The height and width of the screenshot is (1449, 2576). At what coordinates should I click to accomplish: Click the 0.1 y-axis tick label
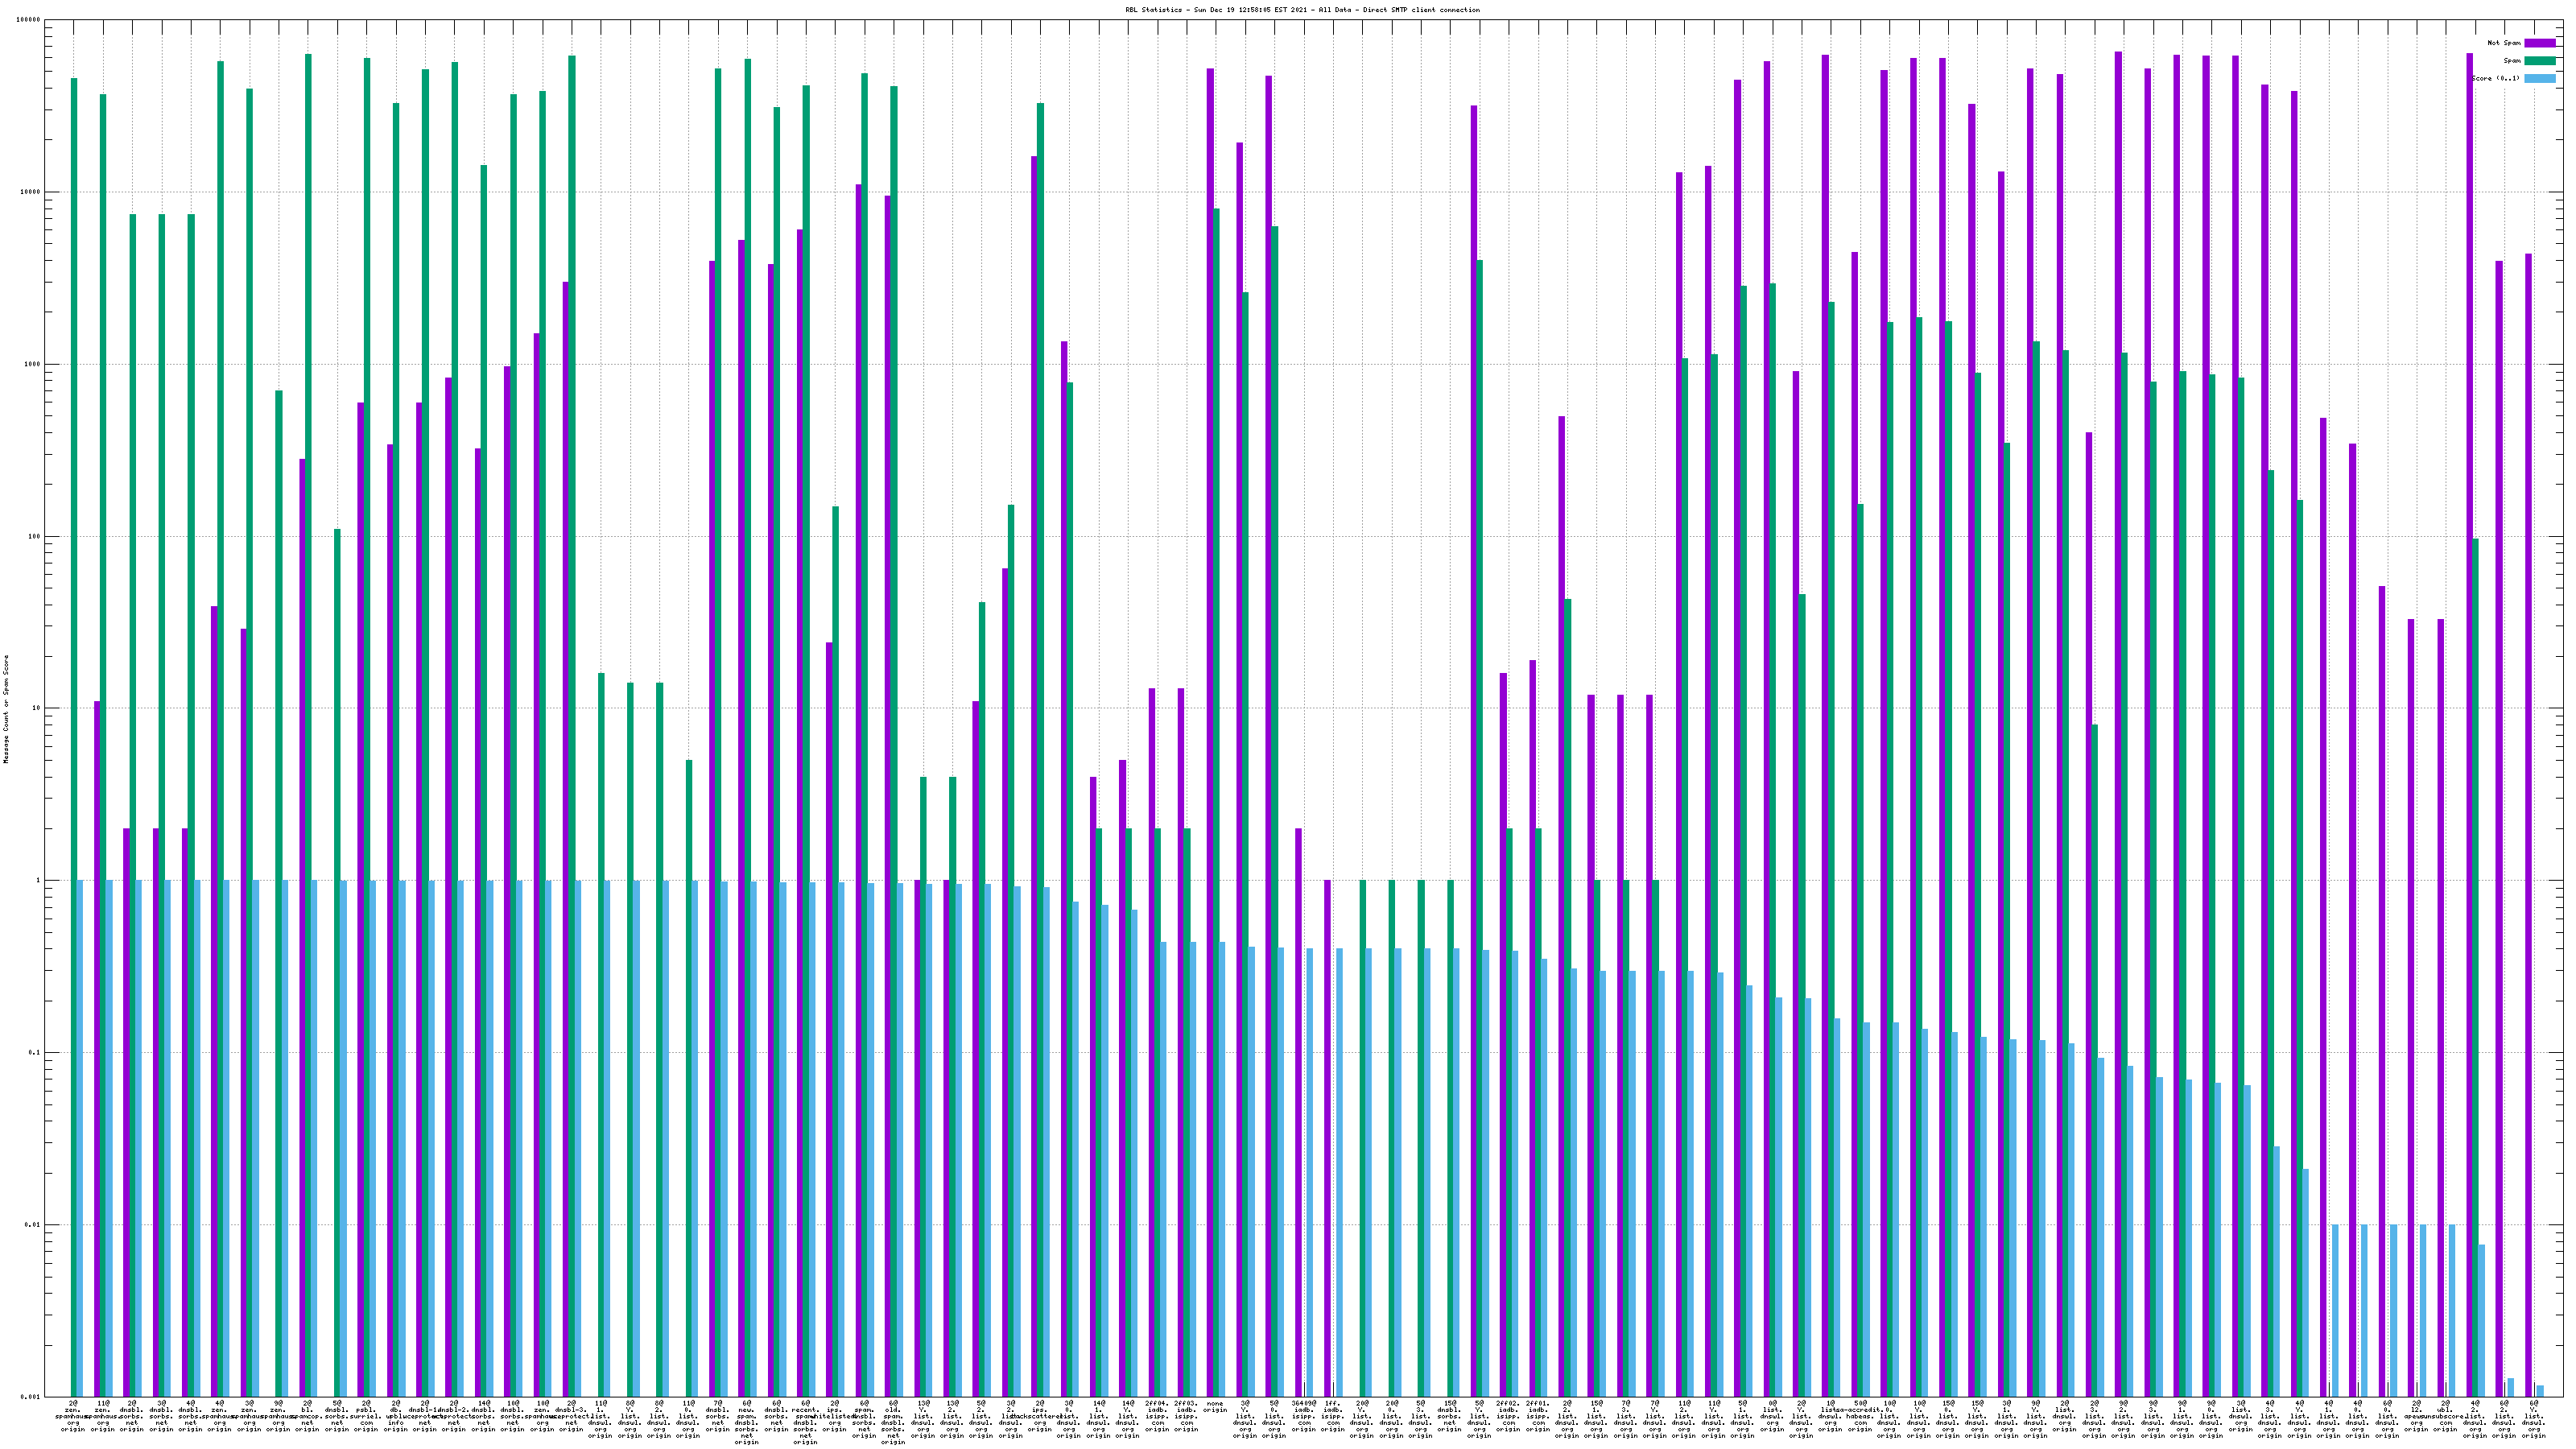click(34, 1053)
